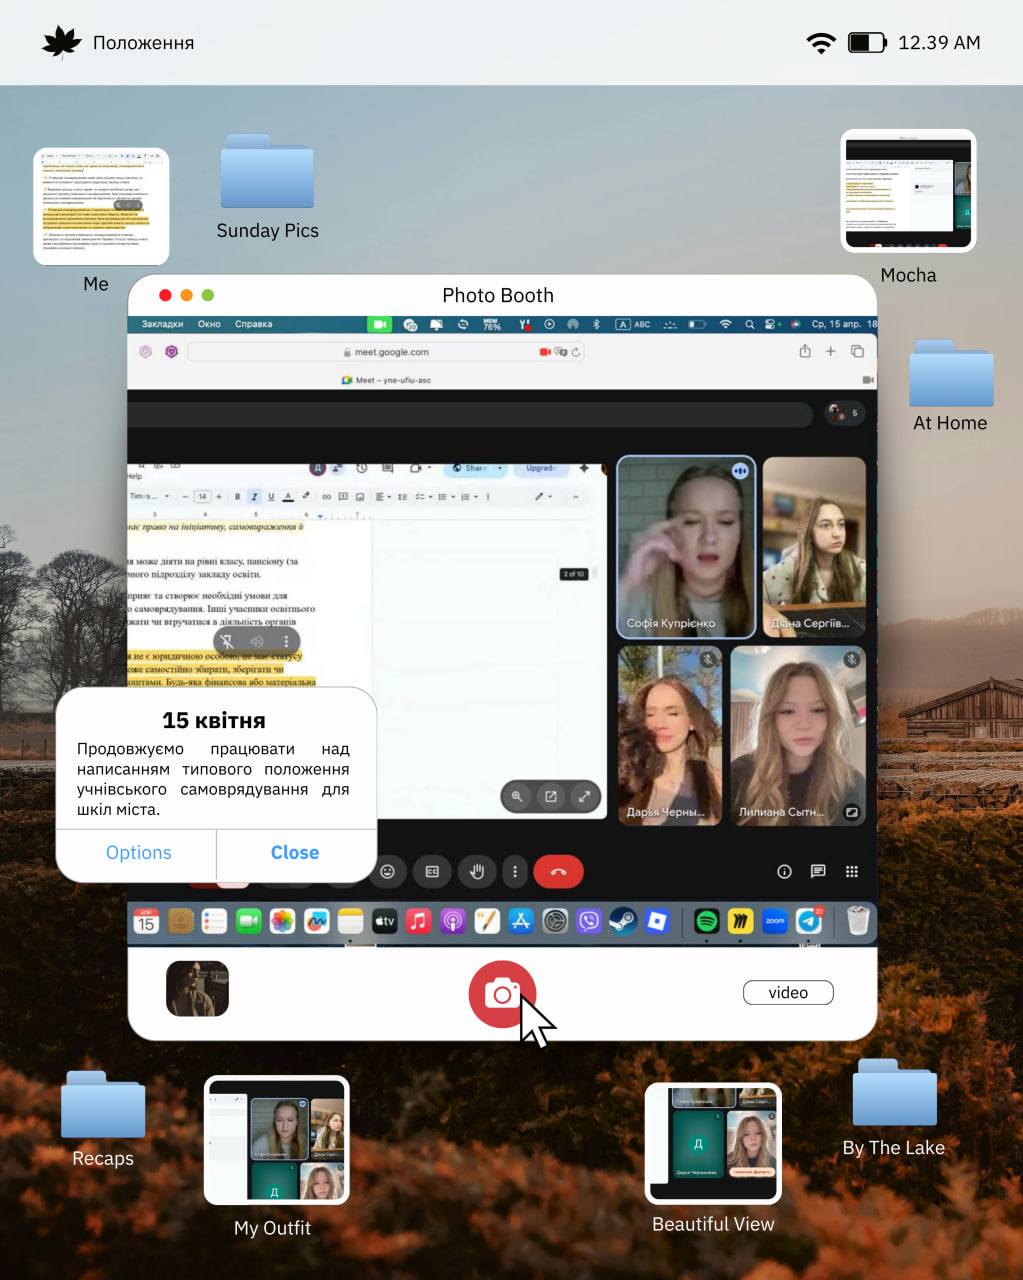The width and height of the screenshot is (1023, 1280).
Task: Toggle the video mode switch
Action: (788, 992)
